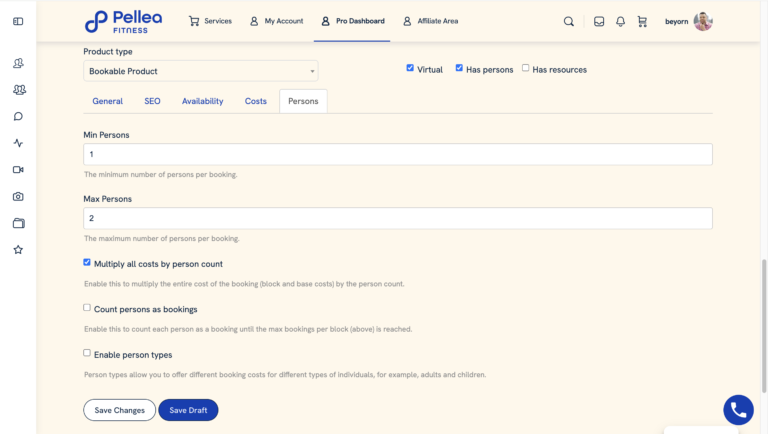Open the groups sidebar icon
The height and width of the screenshot is (434, 768).
tap(19, 90)
